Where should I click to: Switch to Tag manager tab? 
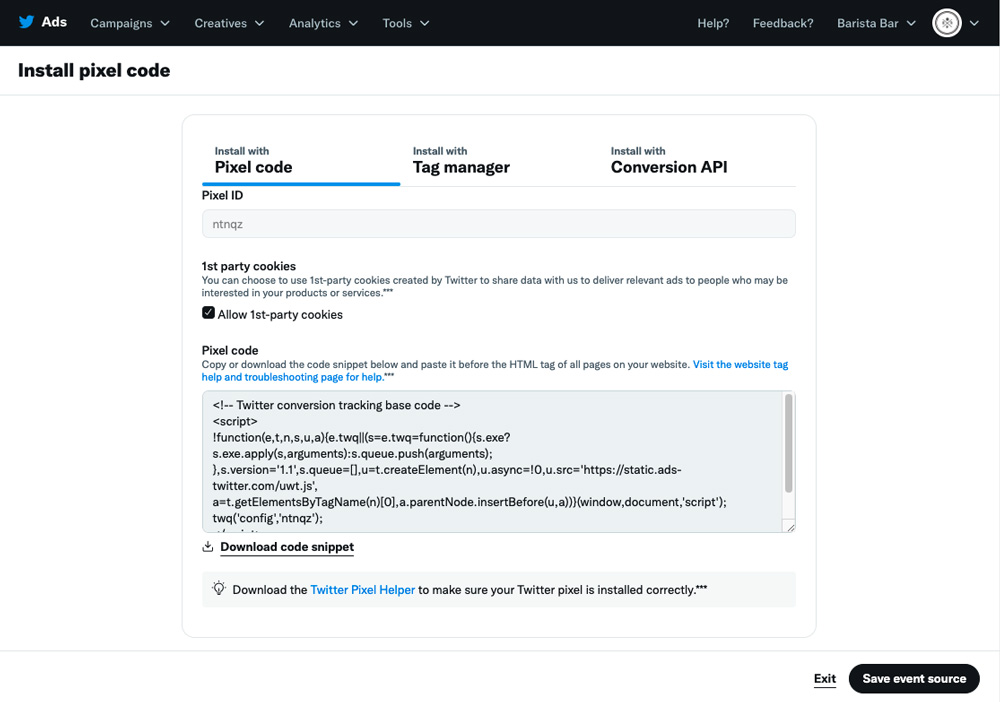coord(461,161)
